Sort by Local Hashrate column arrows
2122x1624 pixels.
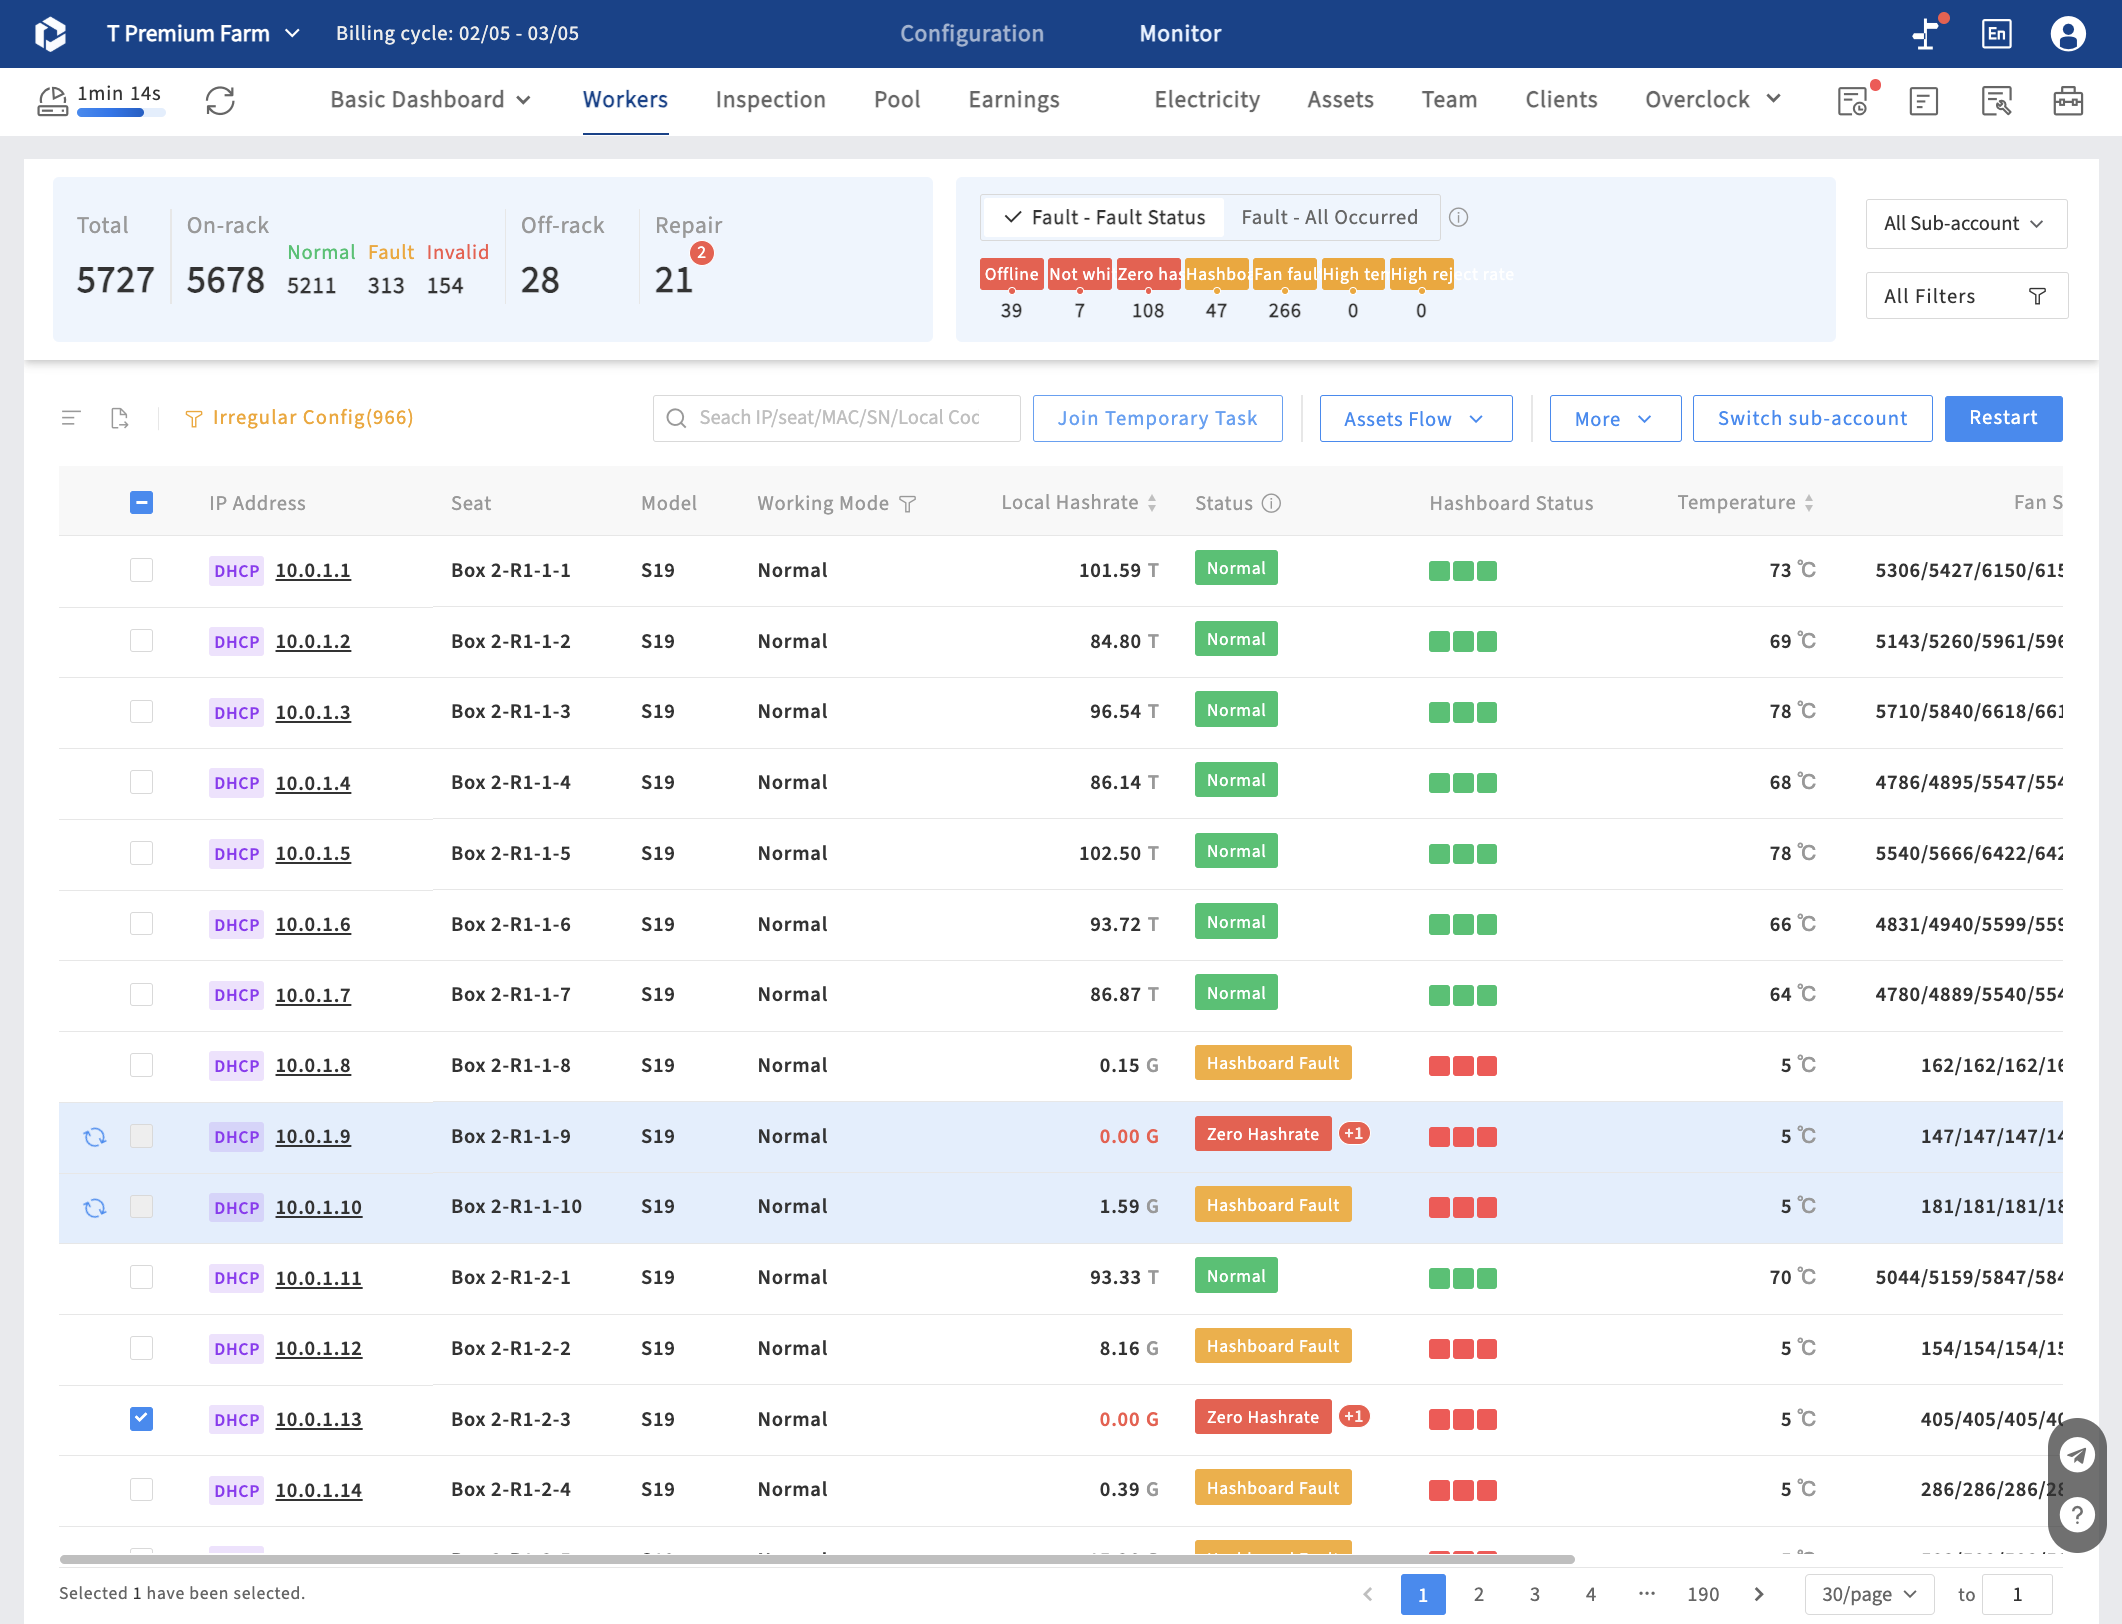[x=1152, y=503]
